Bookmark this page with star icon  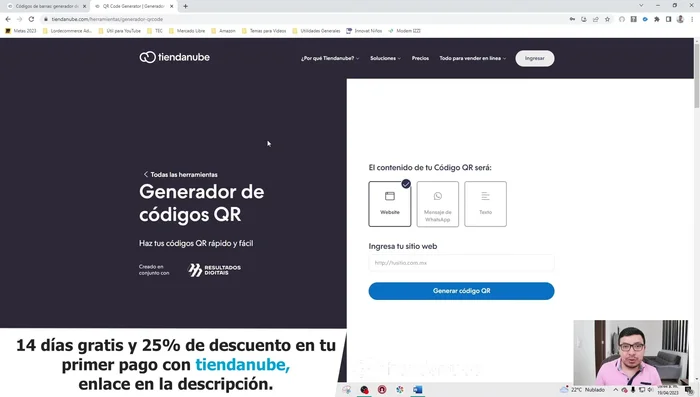pos(607,19)
